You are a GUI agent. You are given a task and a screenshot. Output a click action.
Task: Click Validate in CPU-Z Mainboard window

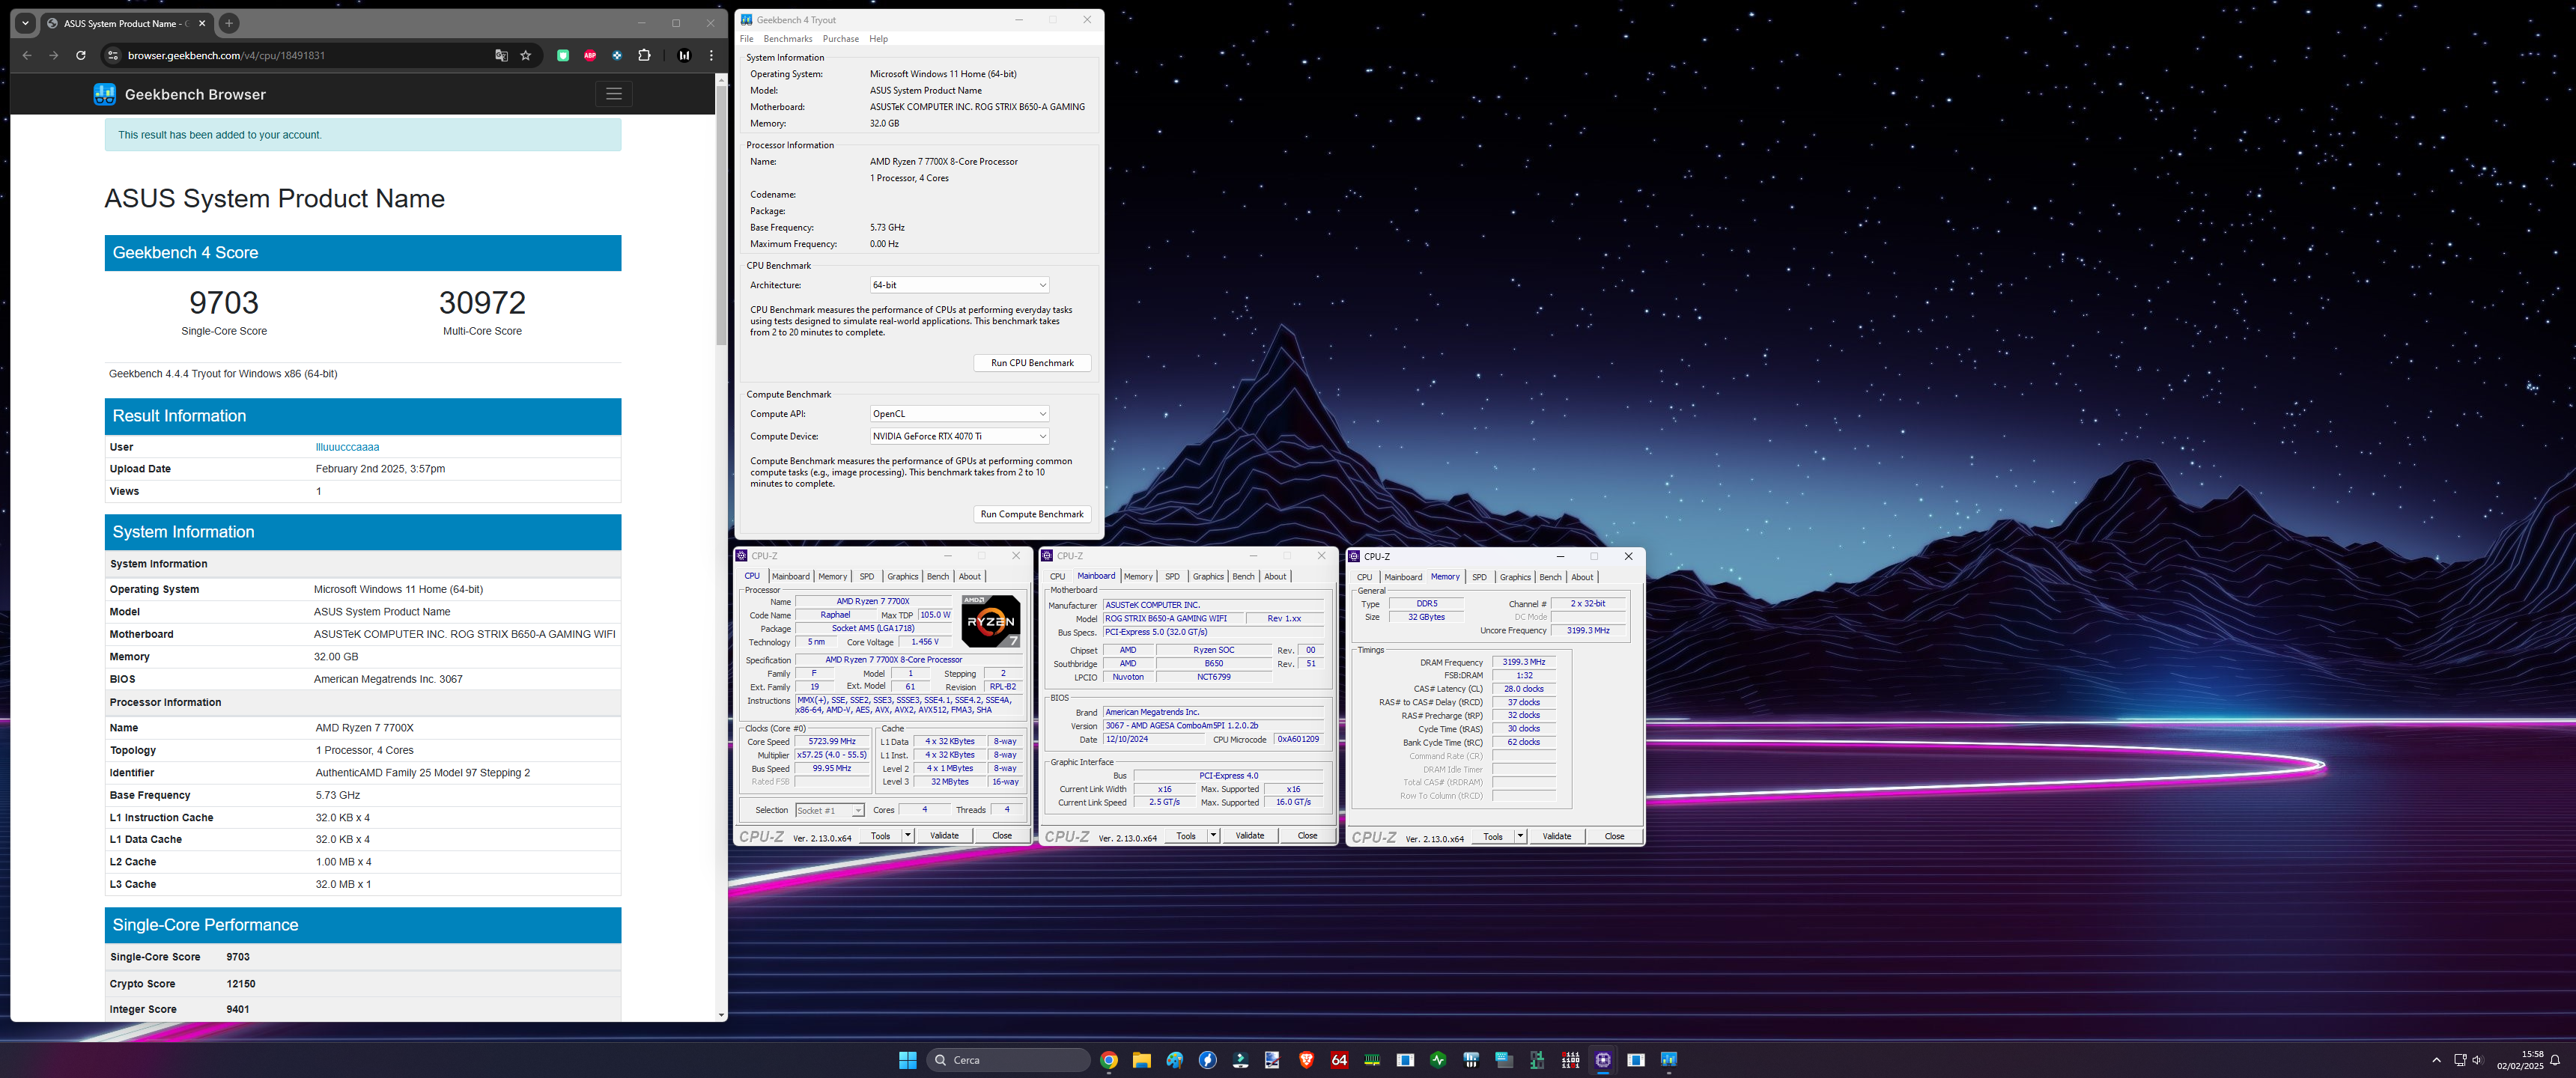[x=1250, y=836]
